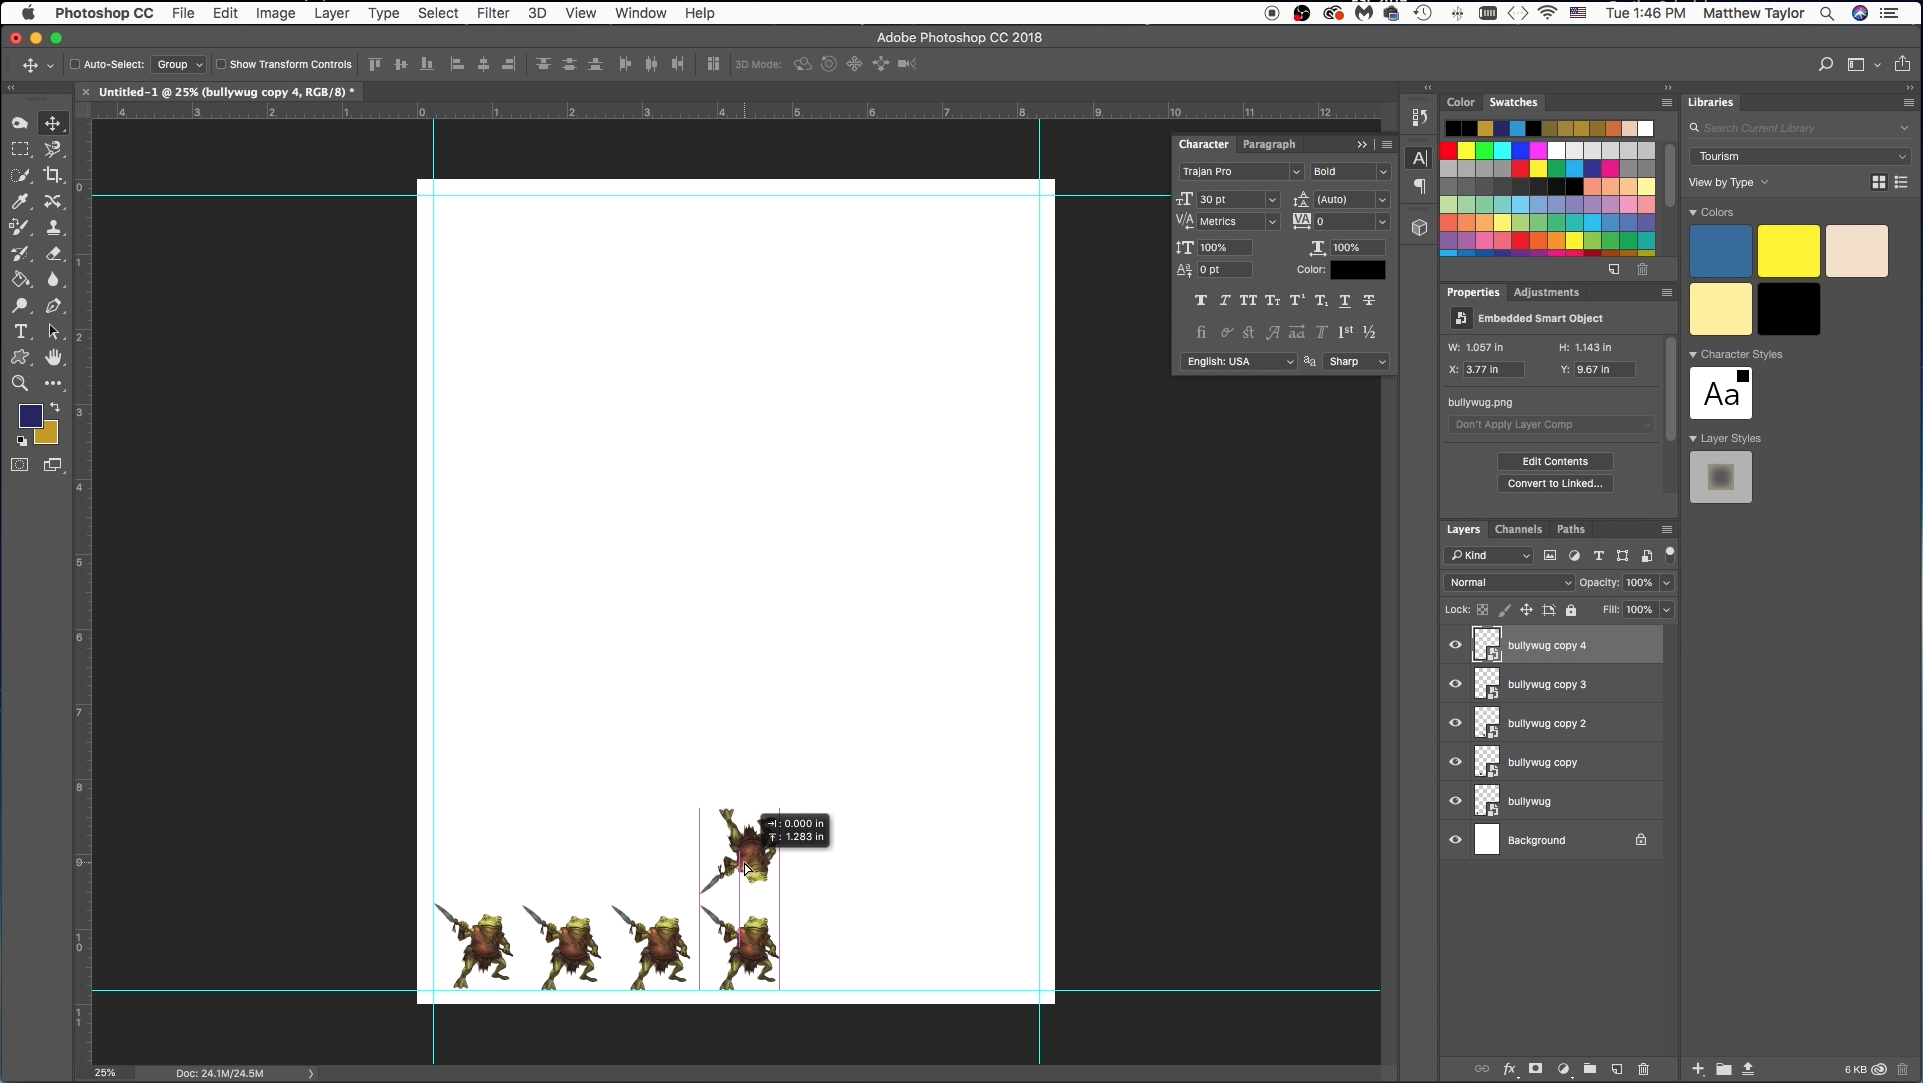This screenshot has width=1923, height=1083.
Task: Select the Zoom tool
Action: point(20,383)
